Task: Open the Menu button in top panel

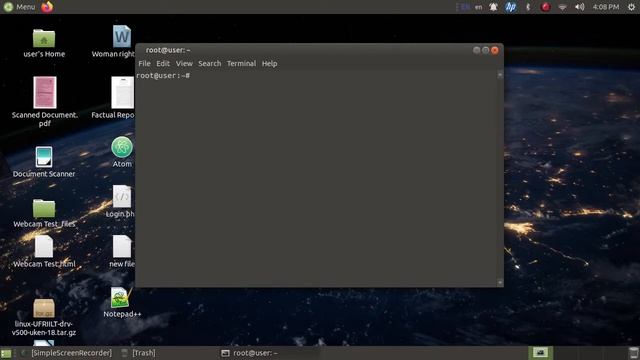Action: tap(19, 7)
